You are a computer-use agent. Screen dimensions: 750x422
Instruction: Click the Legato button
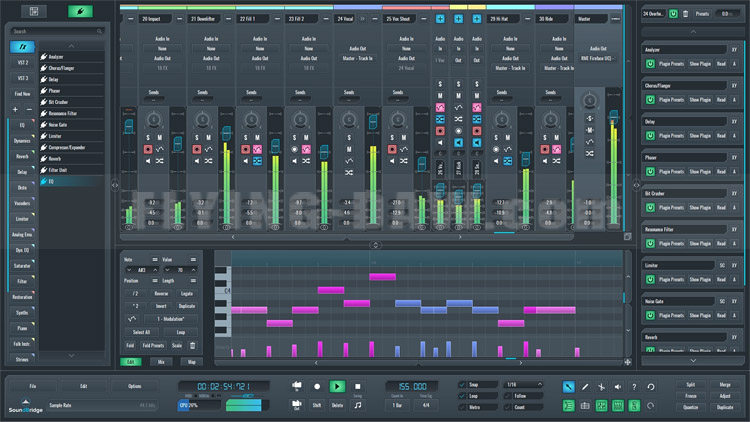[187, 294]
